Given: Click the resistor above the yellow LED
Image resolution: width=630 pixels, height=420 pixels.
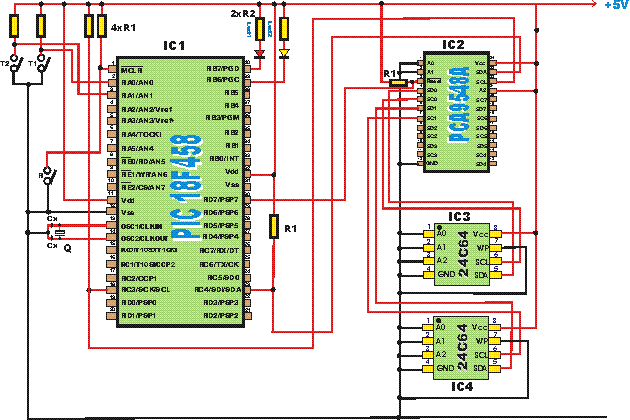Looking at the screenshot, I should tap(284, 29).
